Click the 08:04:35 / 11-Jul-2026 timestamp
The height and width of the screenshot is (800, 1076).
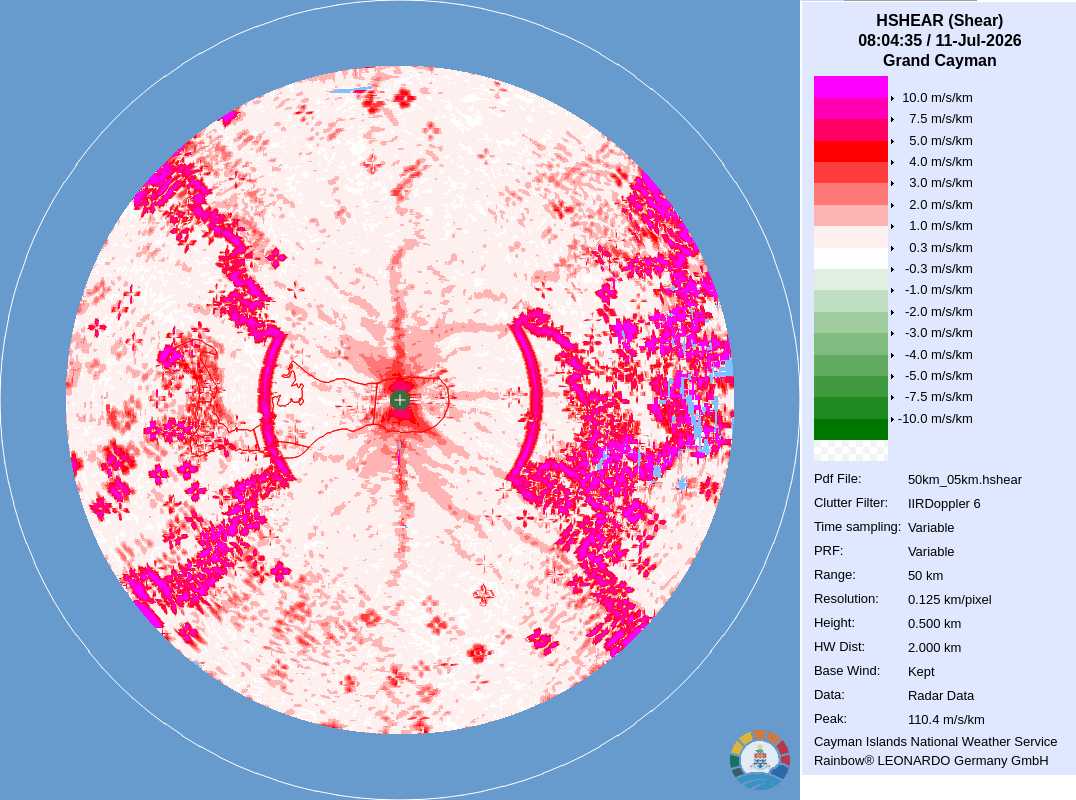939,40
